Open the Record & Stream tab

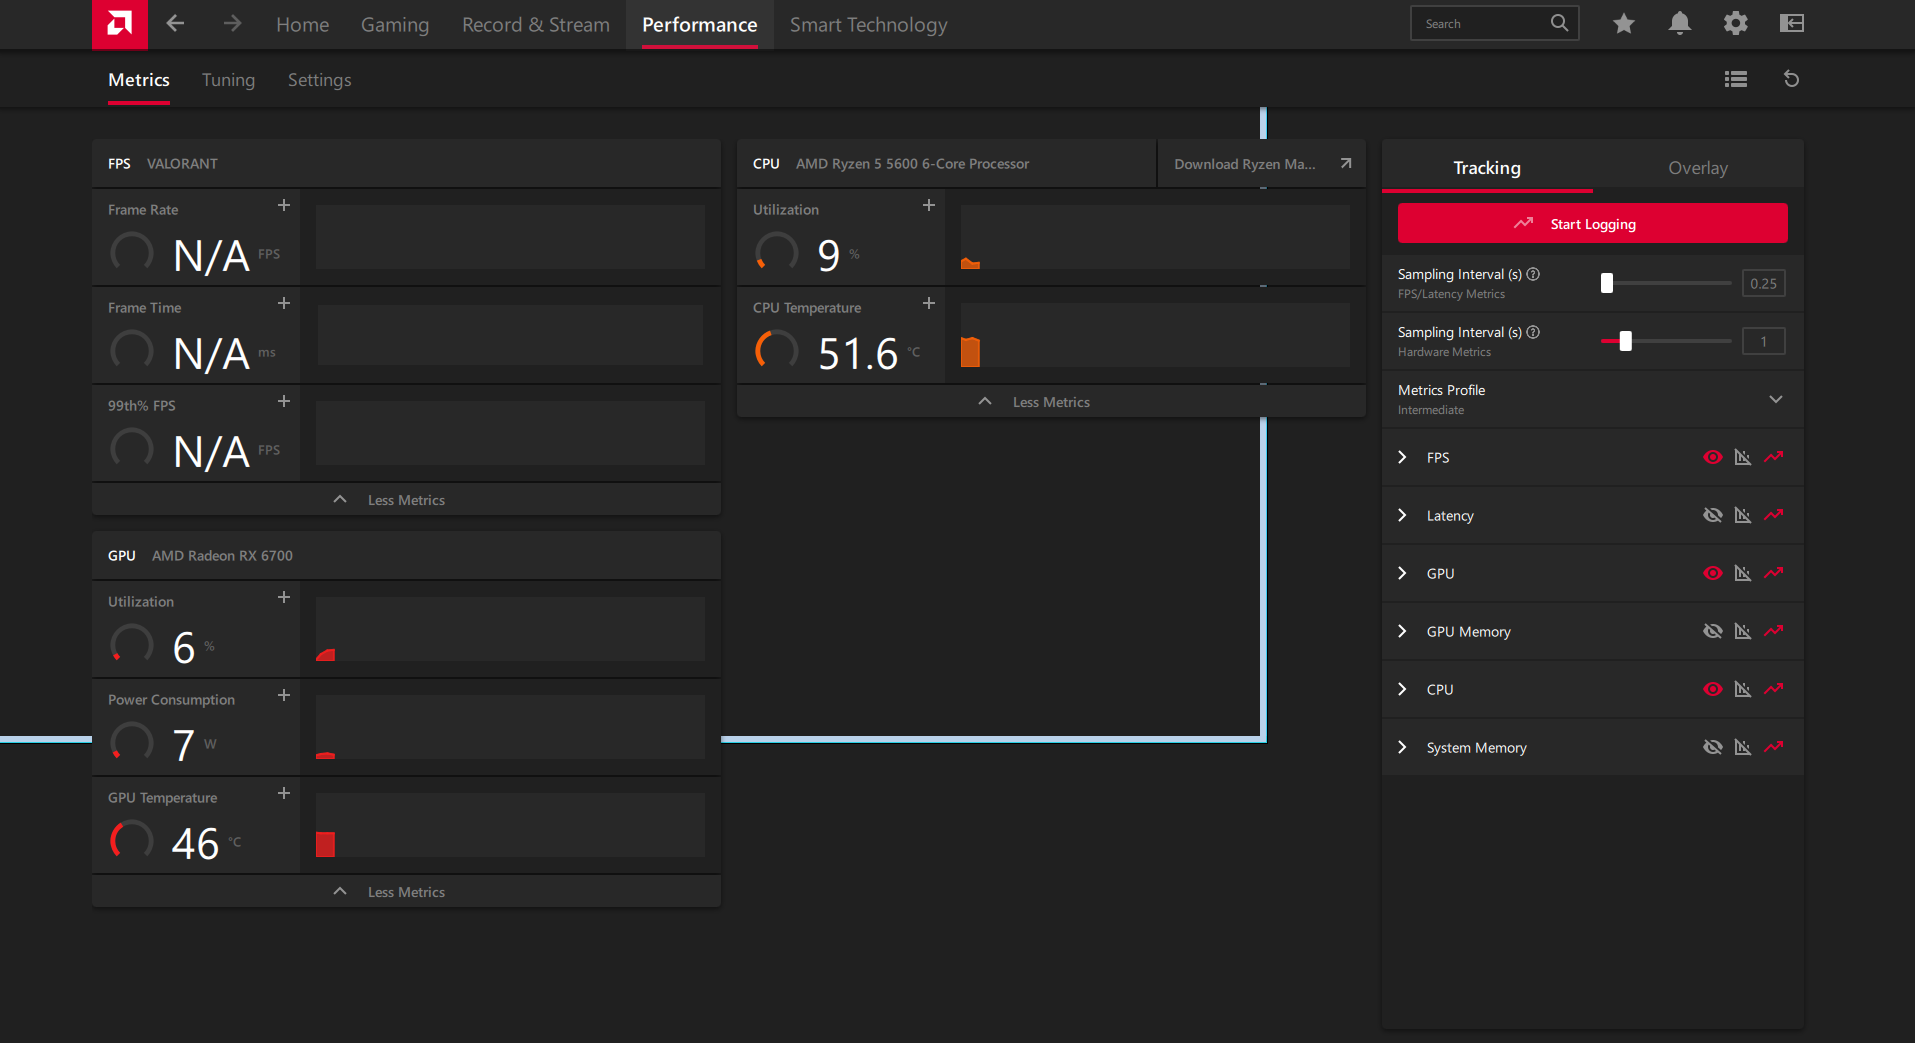tap(536, 24)
